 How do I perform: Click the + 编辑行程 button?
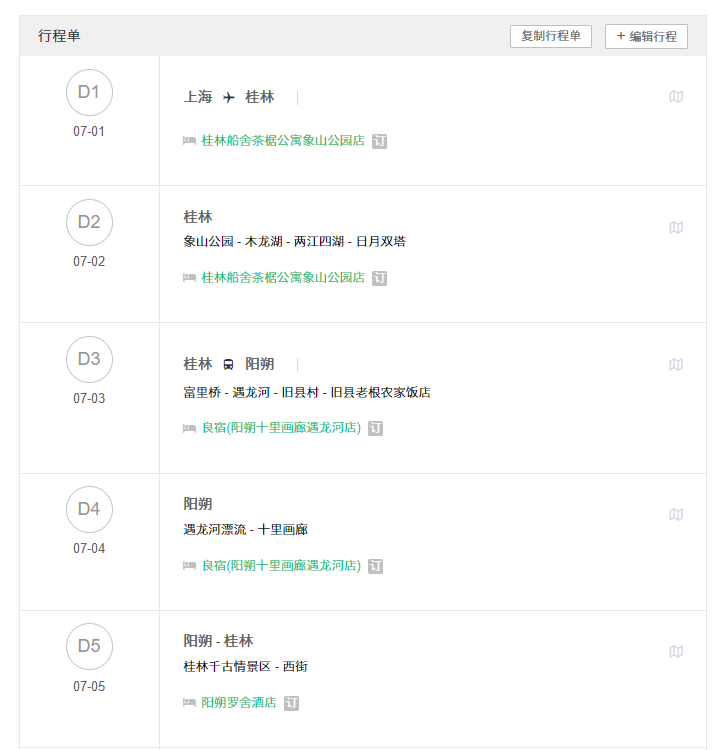(646, 36)
